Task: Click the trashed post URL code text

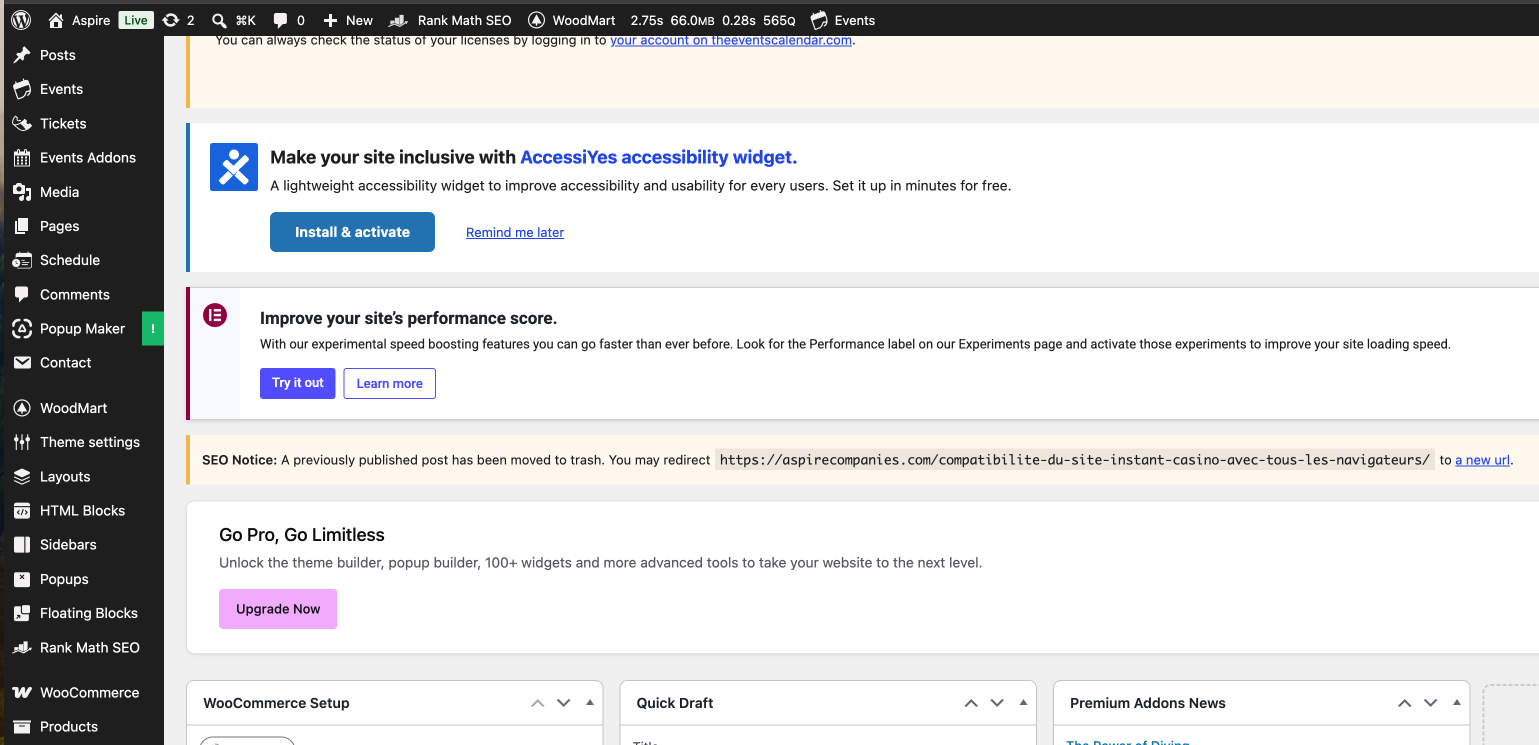Action: [x=1075, y=460]
